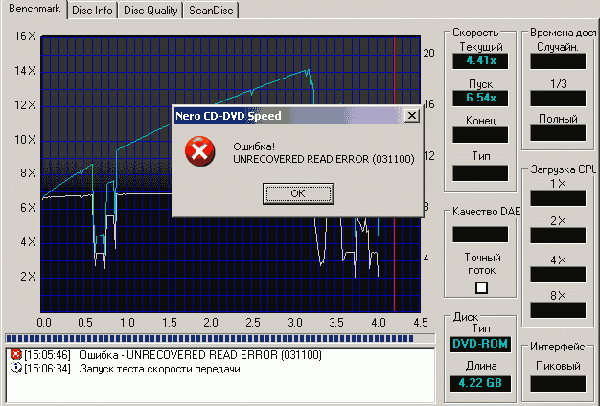
Task: Click the start speed value 6.54x
Action: pyautogui.click(x=480, y=98)
